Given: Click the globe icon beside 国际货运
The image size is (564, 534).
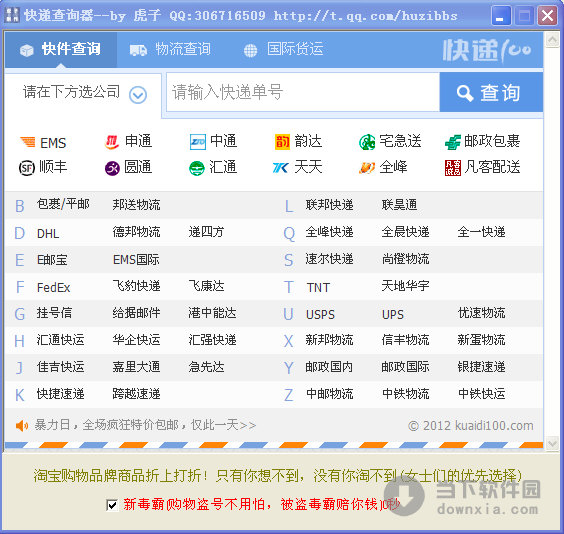Looking at the screenshot, I should (250, 51).
